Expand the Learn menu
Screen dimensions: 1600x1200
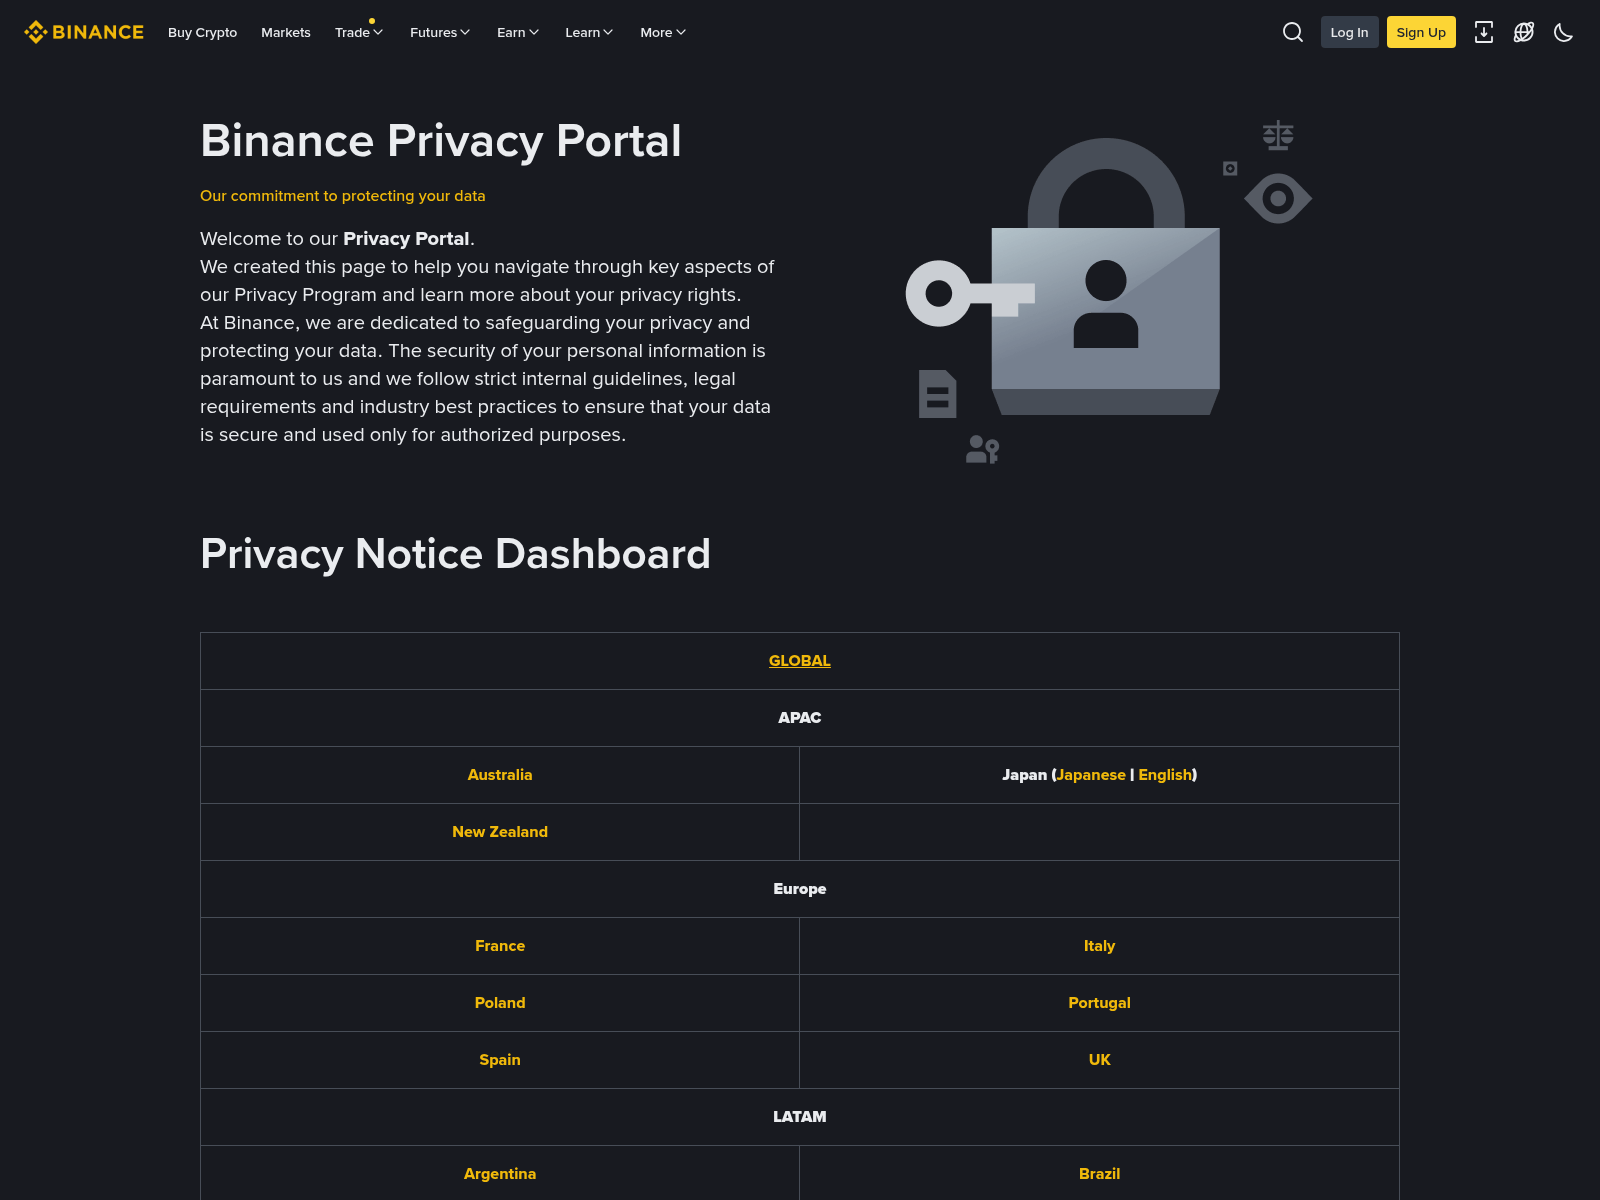[x=588, y=32]
